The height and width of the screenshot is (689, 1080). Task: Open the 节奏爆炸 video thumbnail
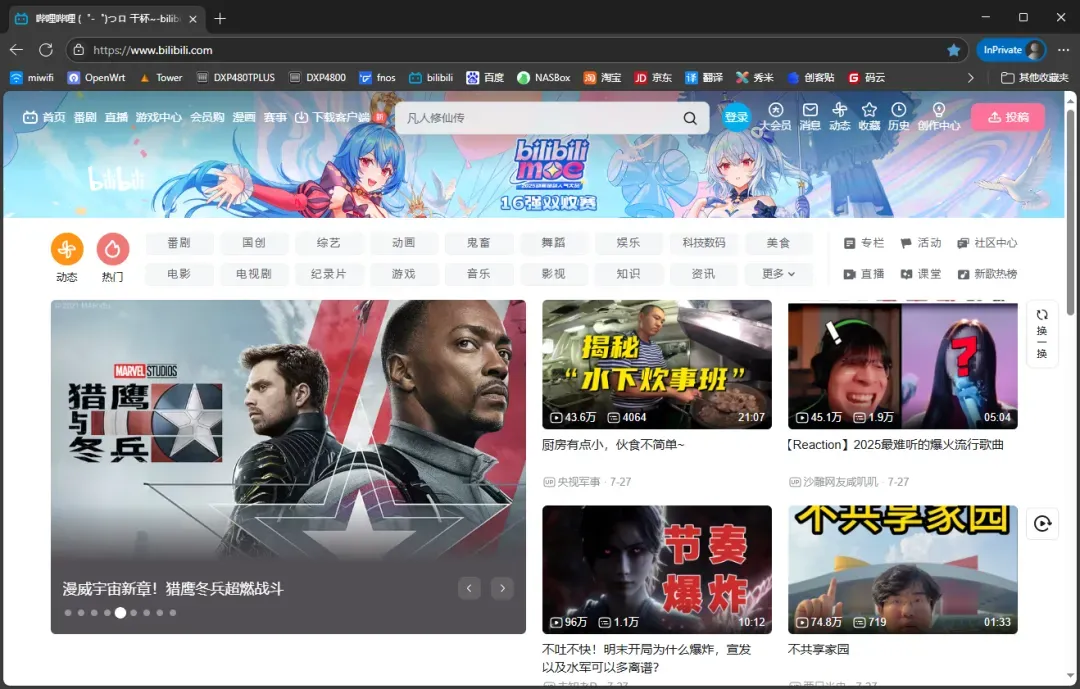point(656,569)
